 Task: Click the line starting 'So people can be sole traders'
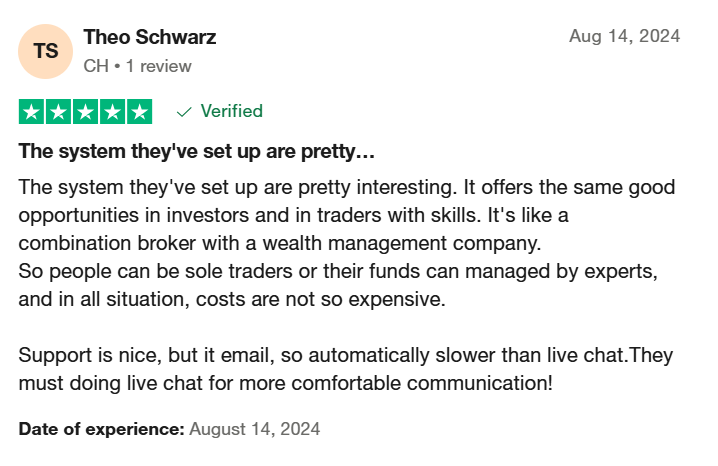tap(338, 271)
